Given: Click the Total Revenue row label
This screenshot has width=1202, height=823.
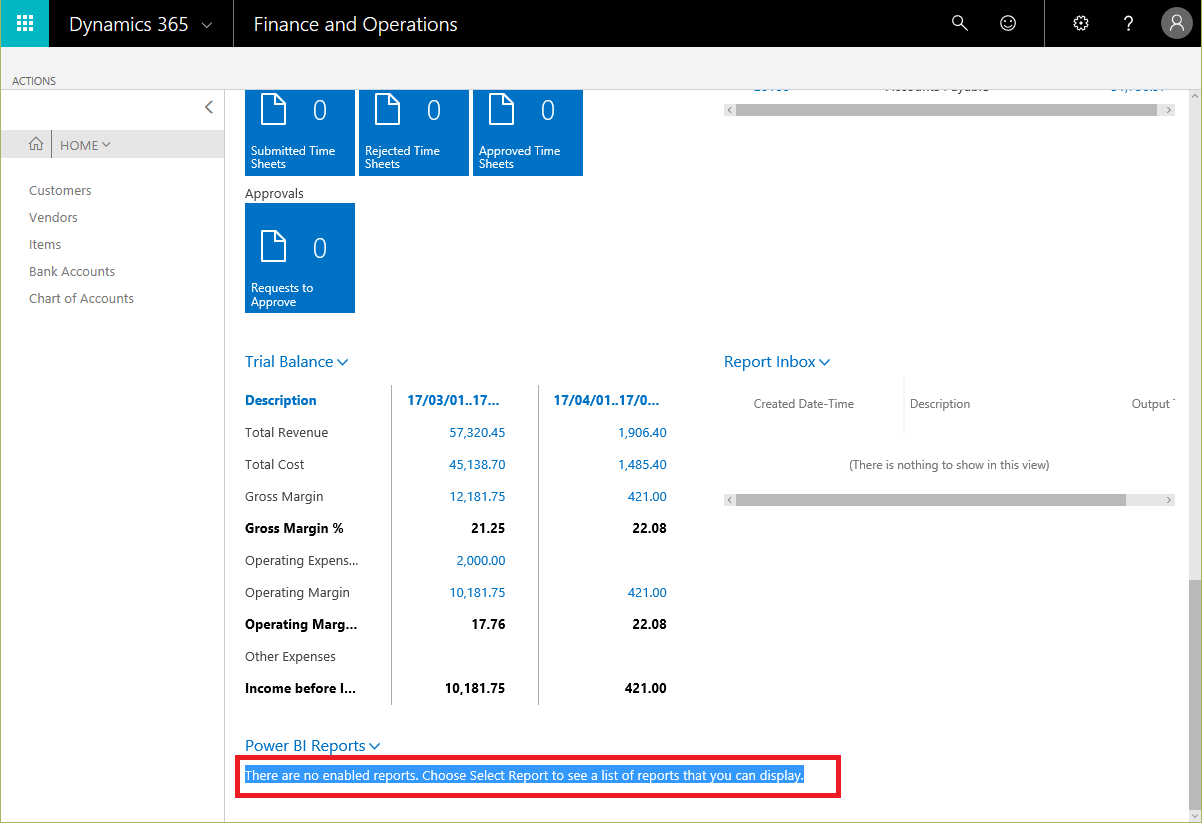Looking at the screenshot, I should 286,433.
